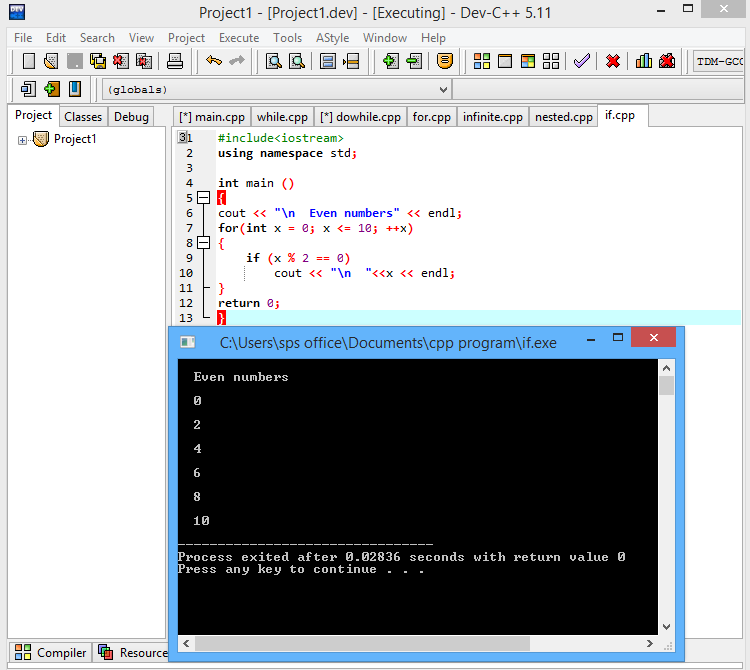
Task: Click the Syntax check checkmark icon
Action: click(582, 61)
